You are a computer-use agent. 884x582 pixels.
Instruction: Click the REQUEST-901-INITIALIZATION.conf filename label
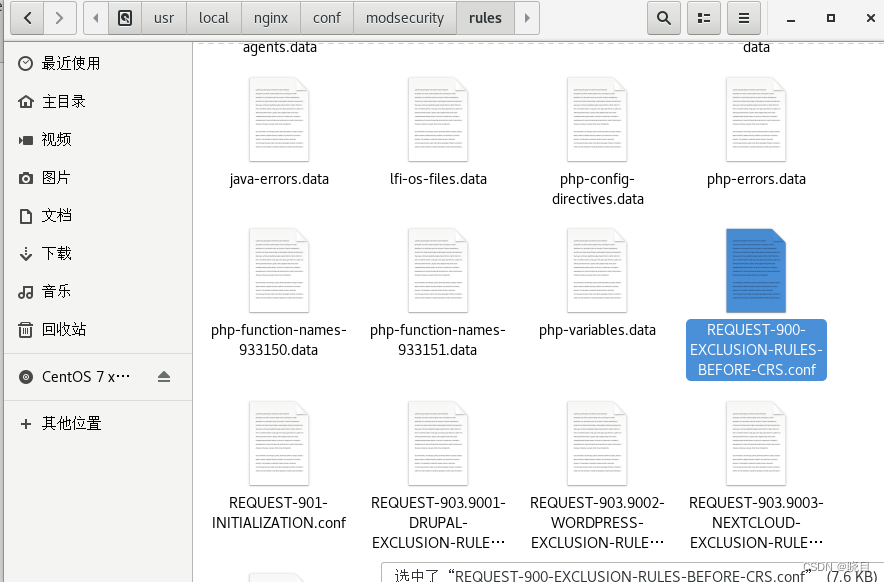279,513
